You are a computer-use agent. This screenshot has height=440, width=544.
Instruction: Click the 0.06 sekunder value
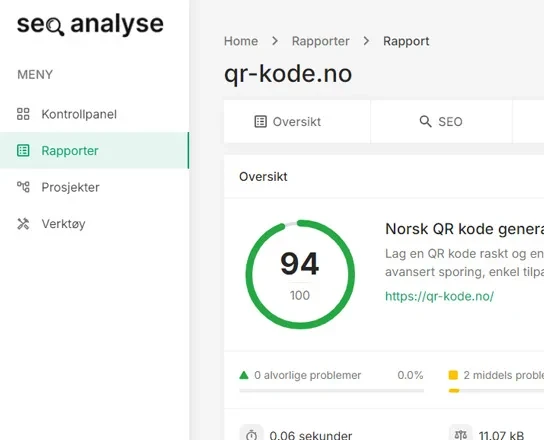tap(311, 435)
